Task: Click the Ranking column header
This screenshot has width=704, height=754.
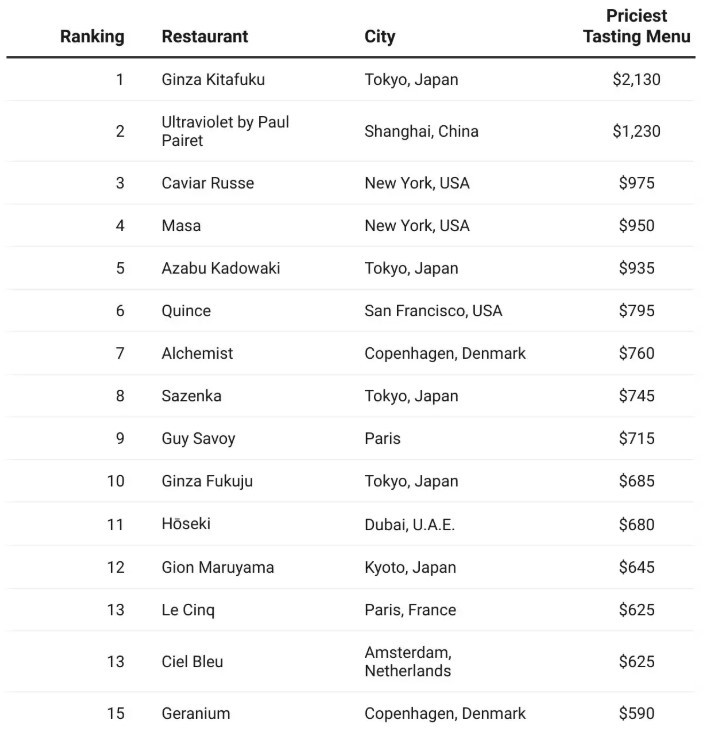Action: click(92, 37)
